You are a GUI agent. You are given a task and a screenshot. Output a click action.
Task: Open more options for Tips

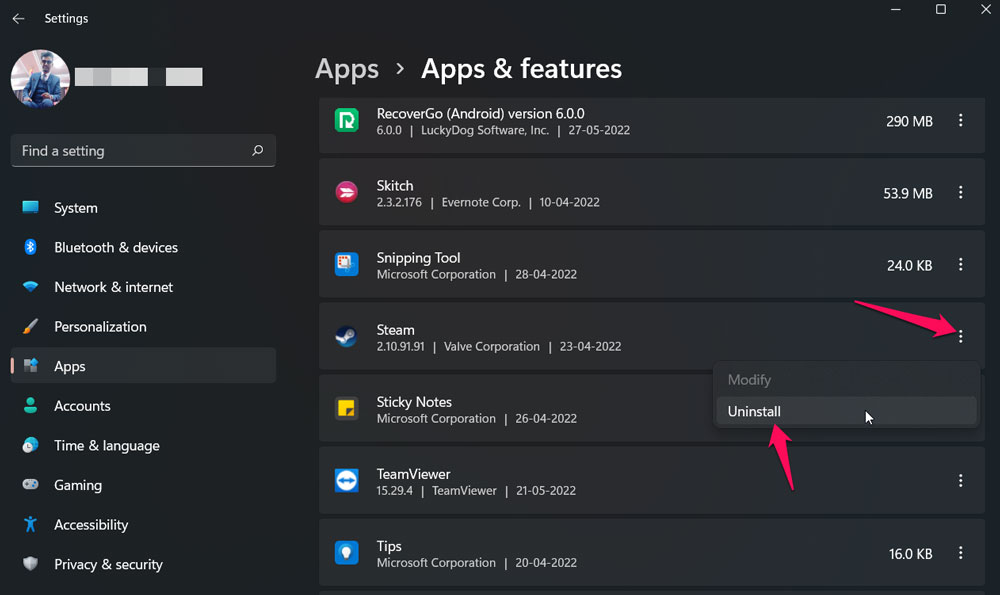pos(960,553)
